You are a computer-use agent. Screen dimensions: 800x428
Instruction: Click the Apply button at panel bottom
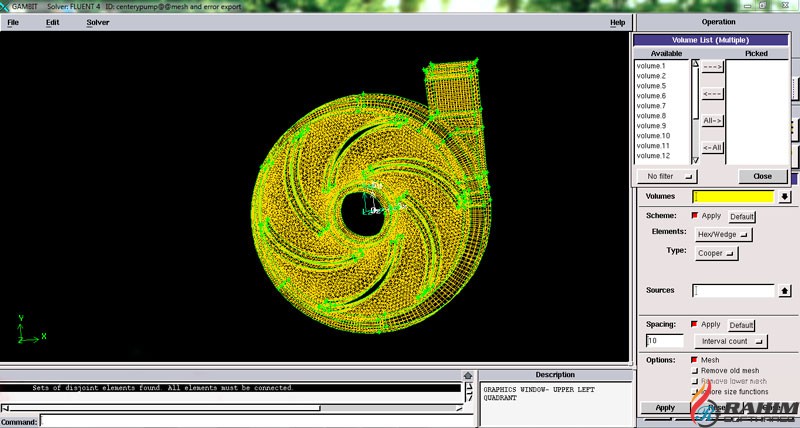[665, 408]
